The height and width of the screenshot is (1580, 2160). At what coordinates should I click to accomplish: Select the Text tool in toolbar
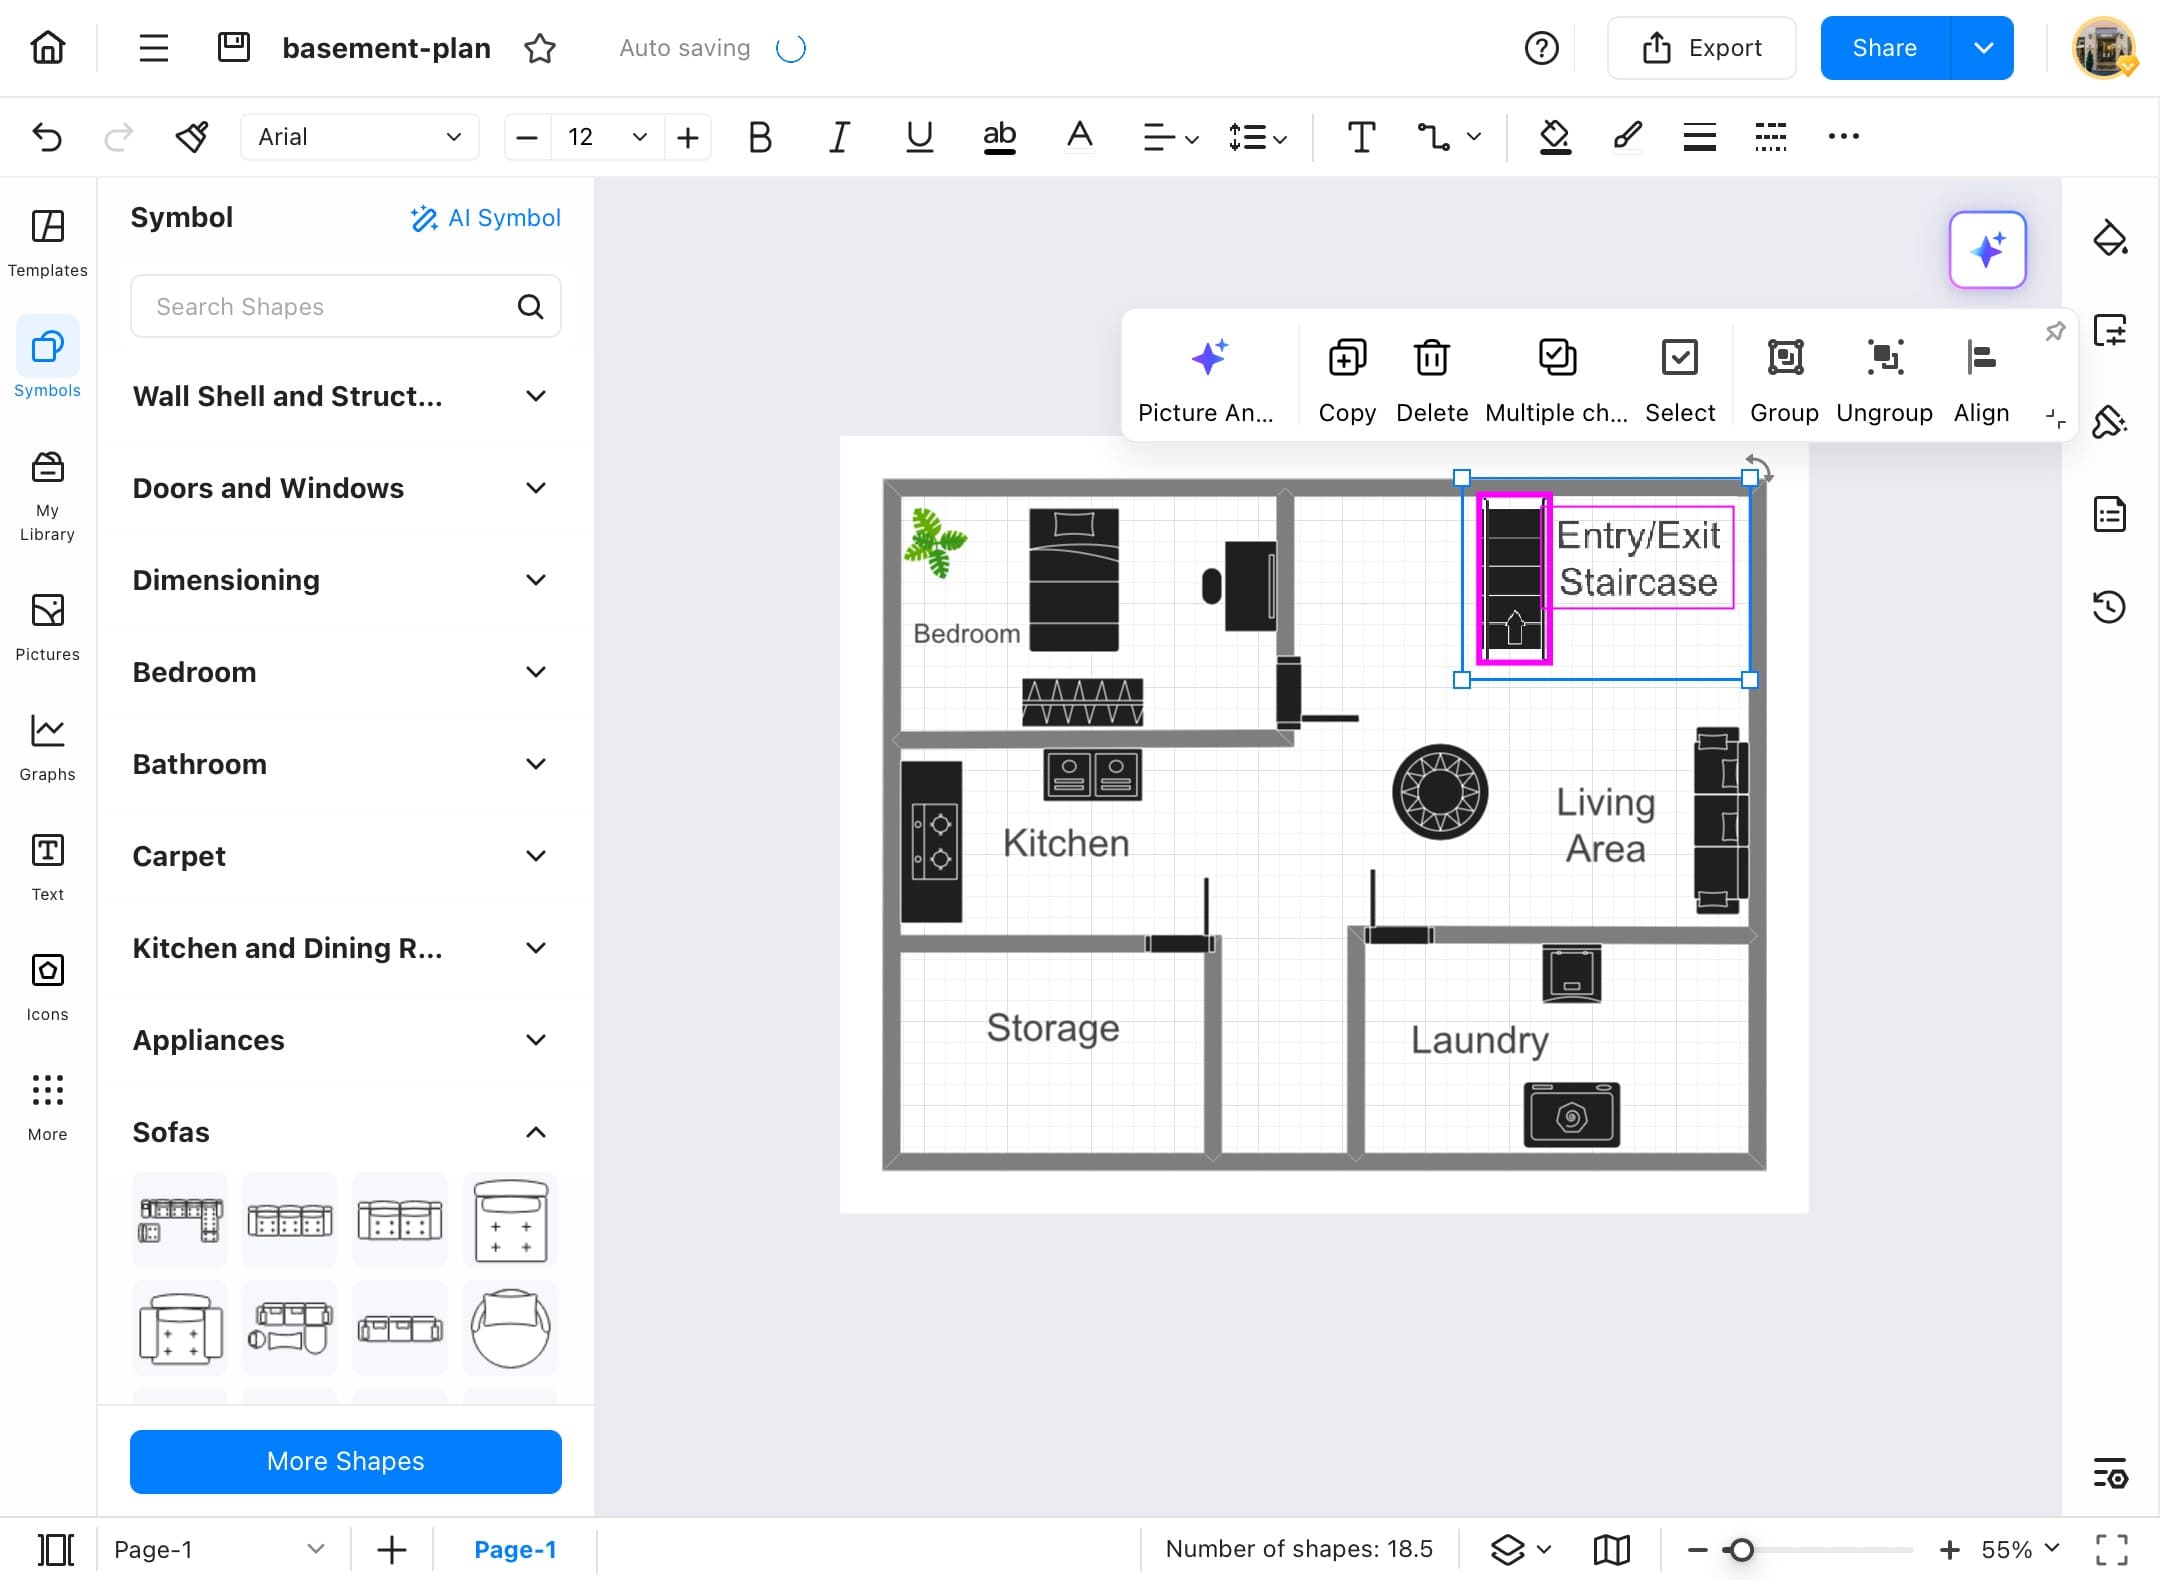click(x=1360, y=137)
